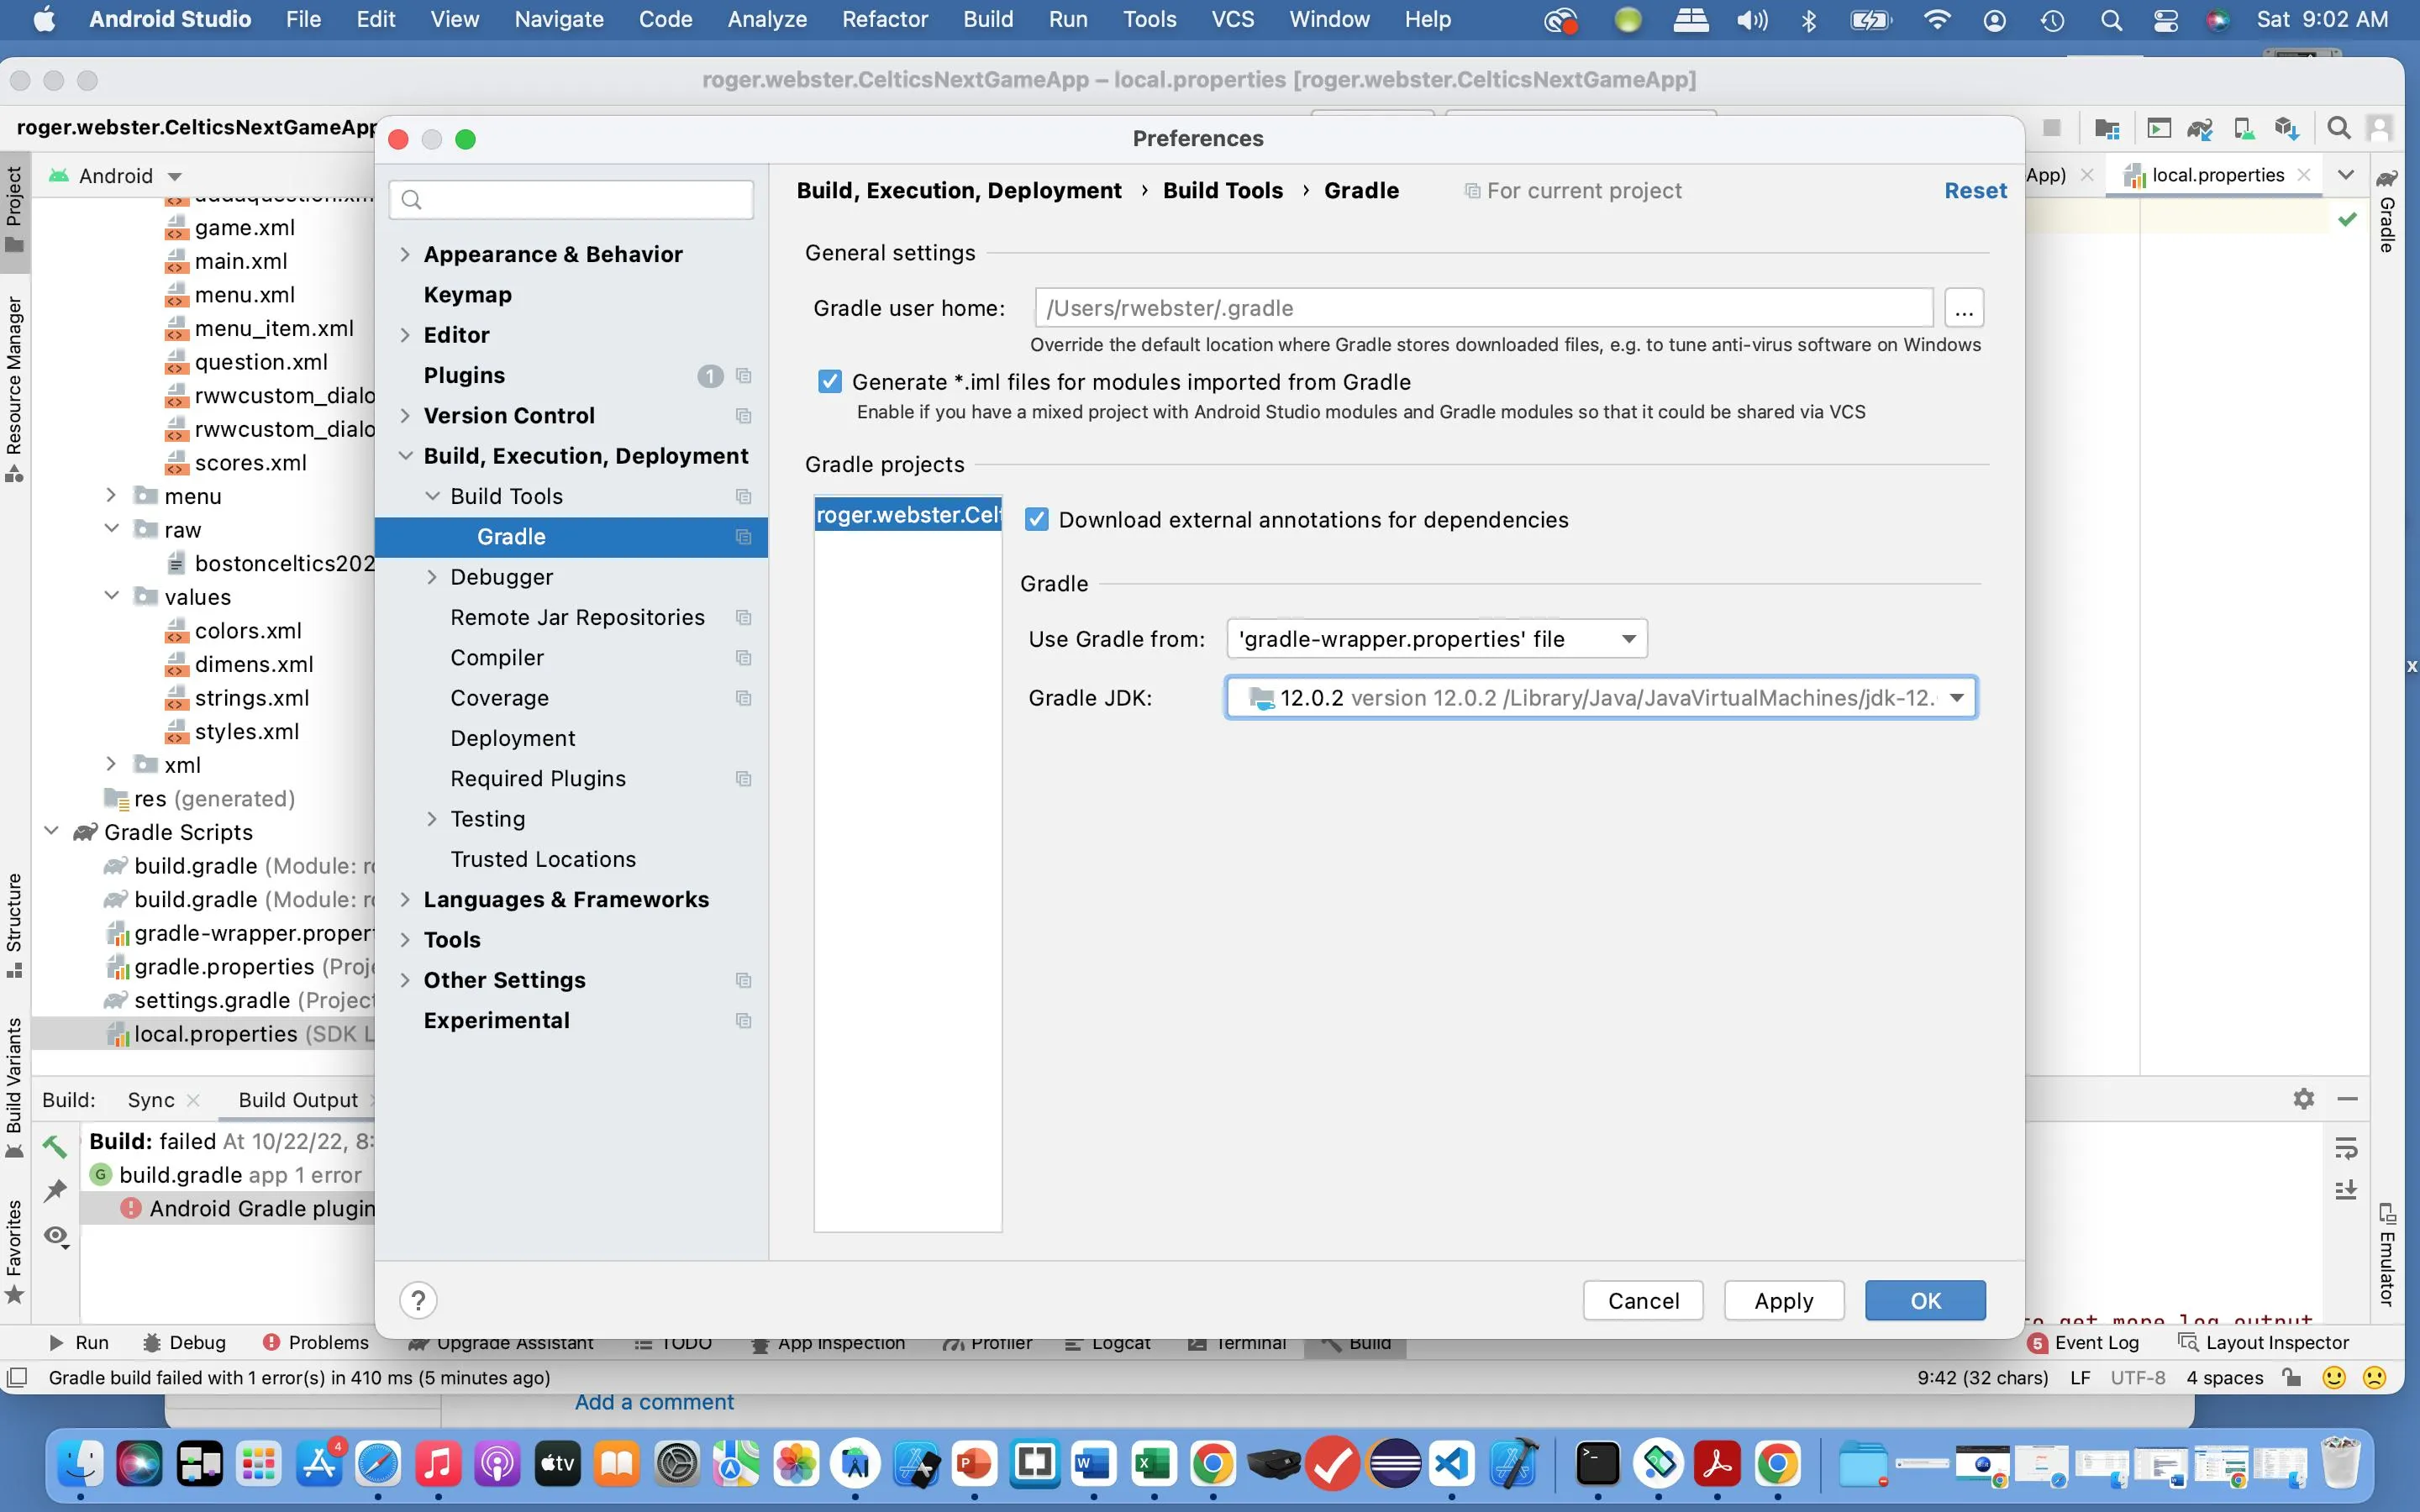Switch to the Build Output tab
This screenshot has height=1512, width=2420.
coord(298,1100)
